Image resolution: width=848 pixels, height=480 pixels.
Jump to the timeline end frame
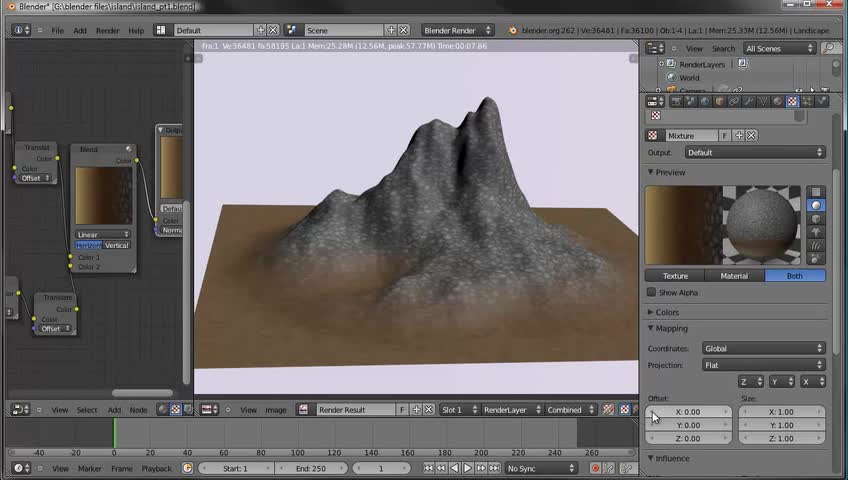pos(494,468)
